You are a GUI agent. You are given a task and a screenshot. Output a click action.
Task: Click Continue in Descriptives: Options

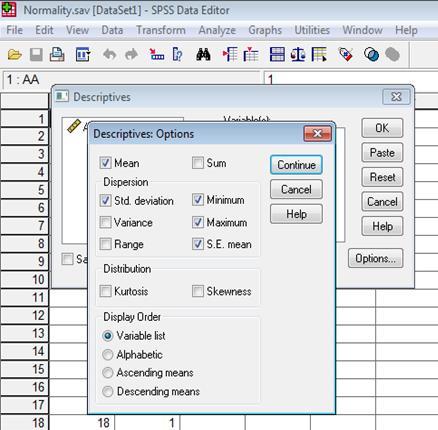[296, 165]
